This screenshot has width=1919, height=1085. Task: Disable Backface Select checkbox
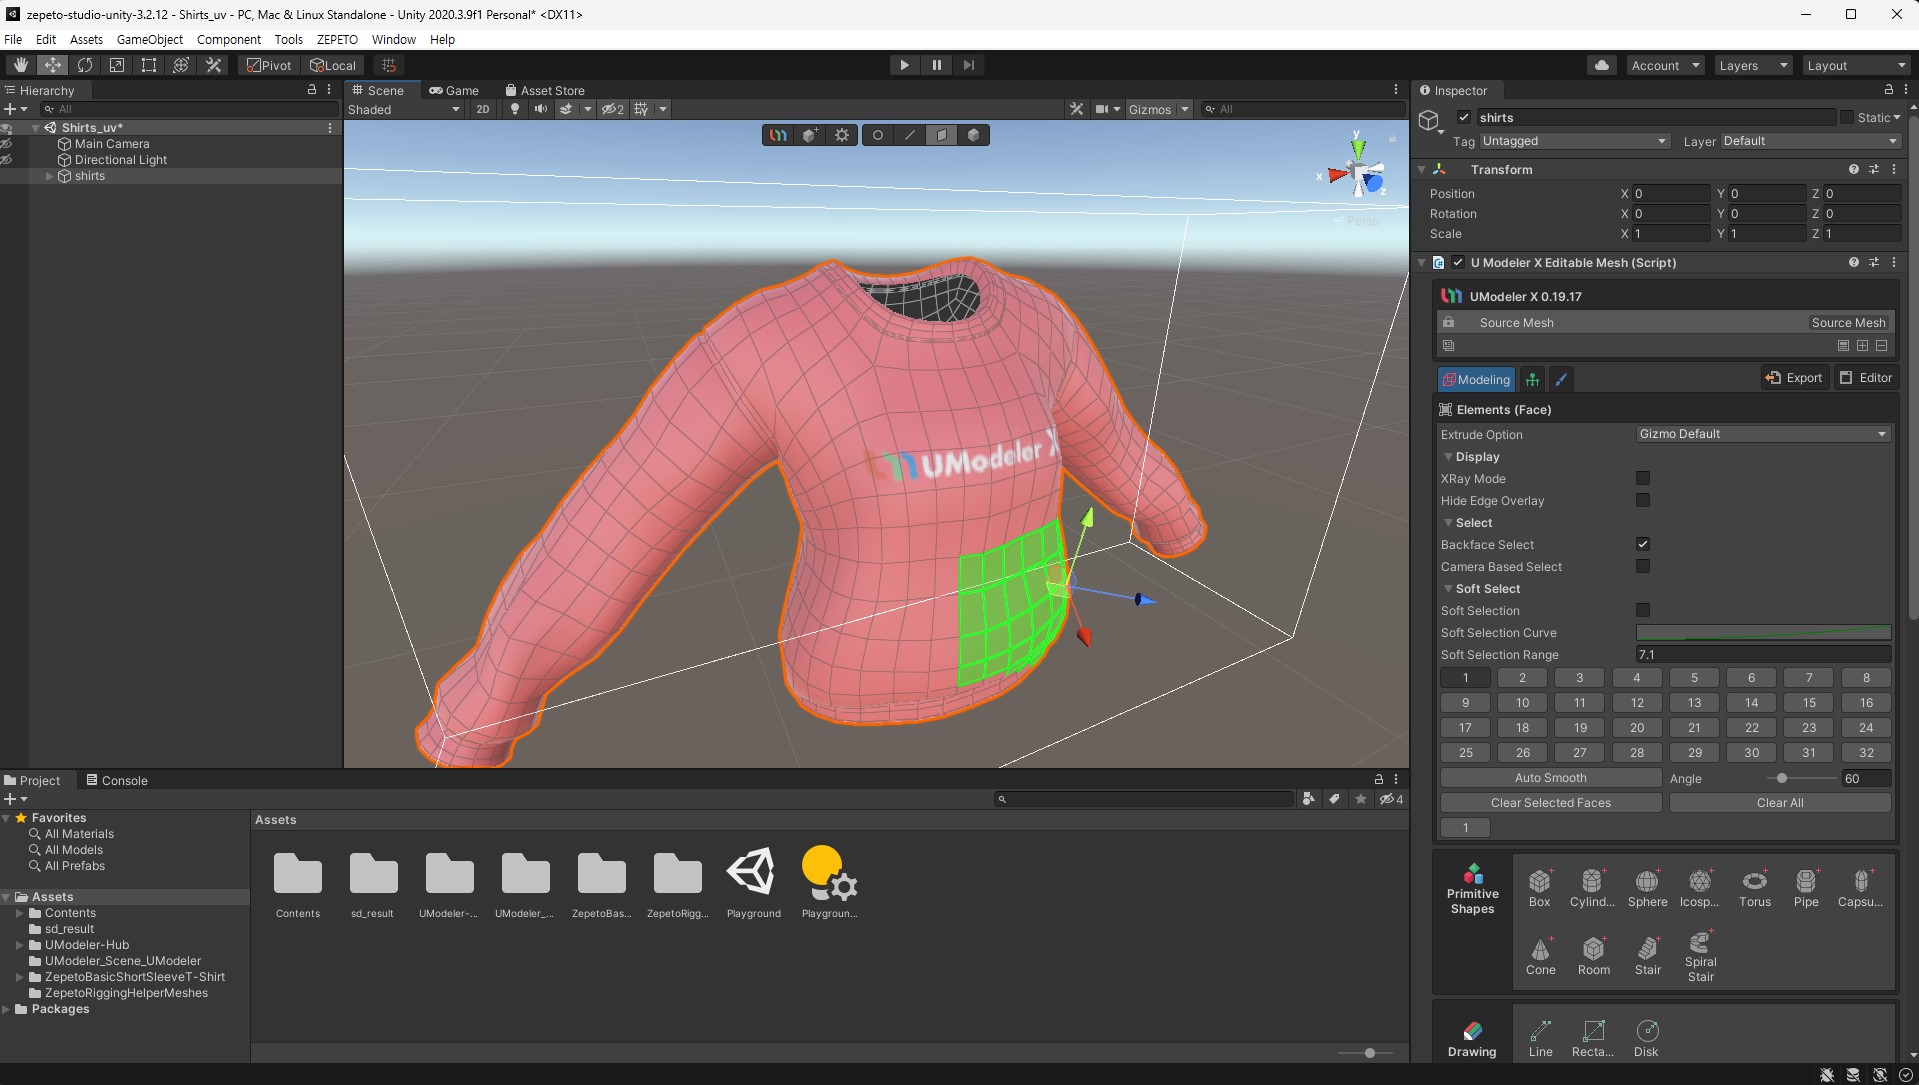pyautogui.click(x=1642, y=545)
